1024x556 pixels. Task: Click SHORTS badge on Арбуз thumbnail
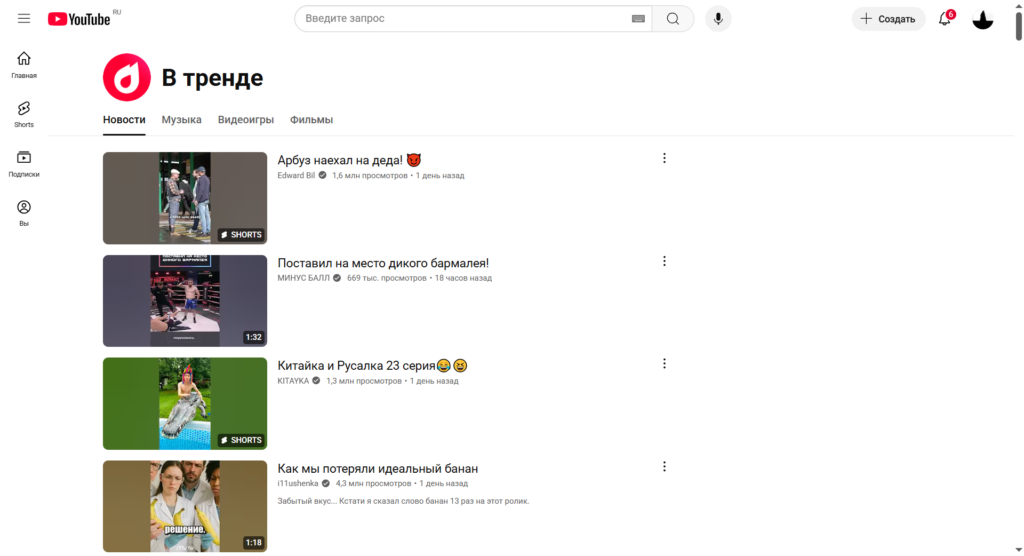pyautogui.click(x=241, y=235)
